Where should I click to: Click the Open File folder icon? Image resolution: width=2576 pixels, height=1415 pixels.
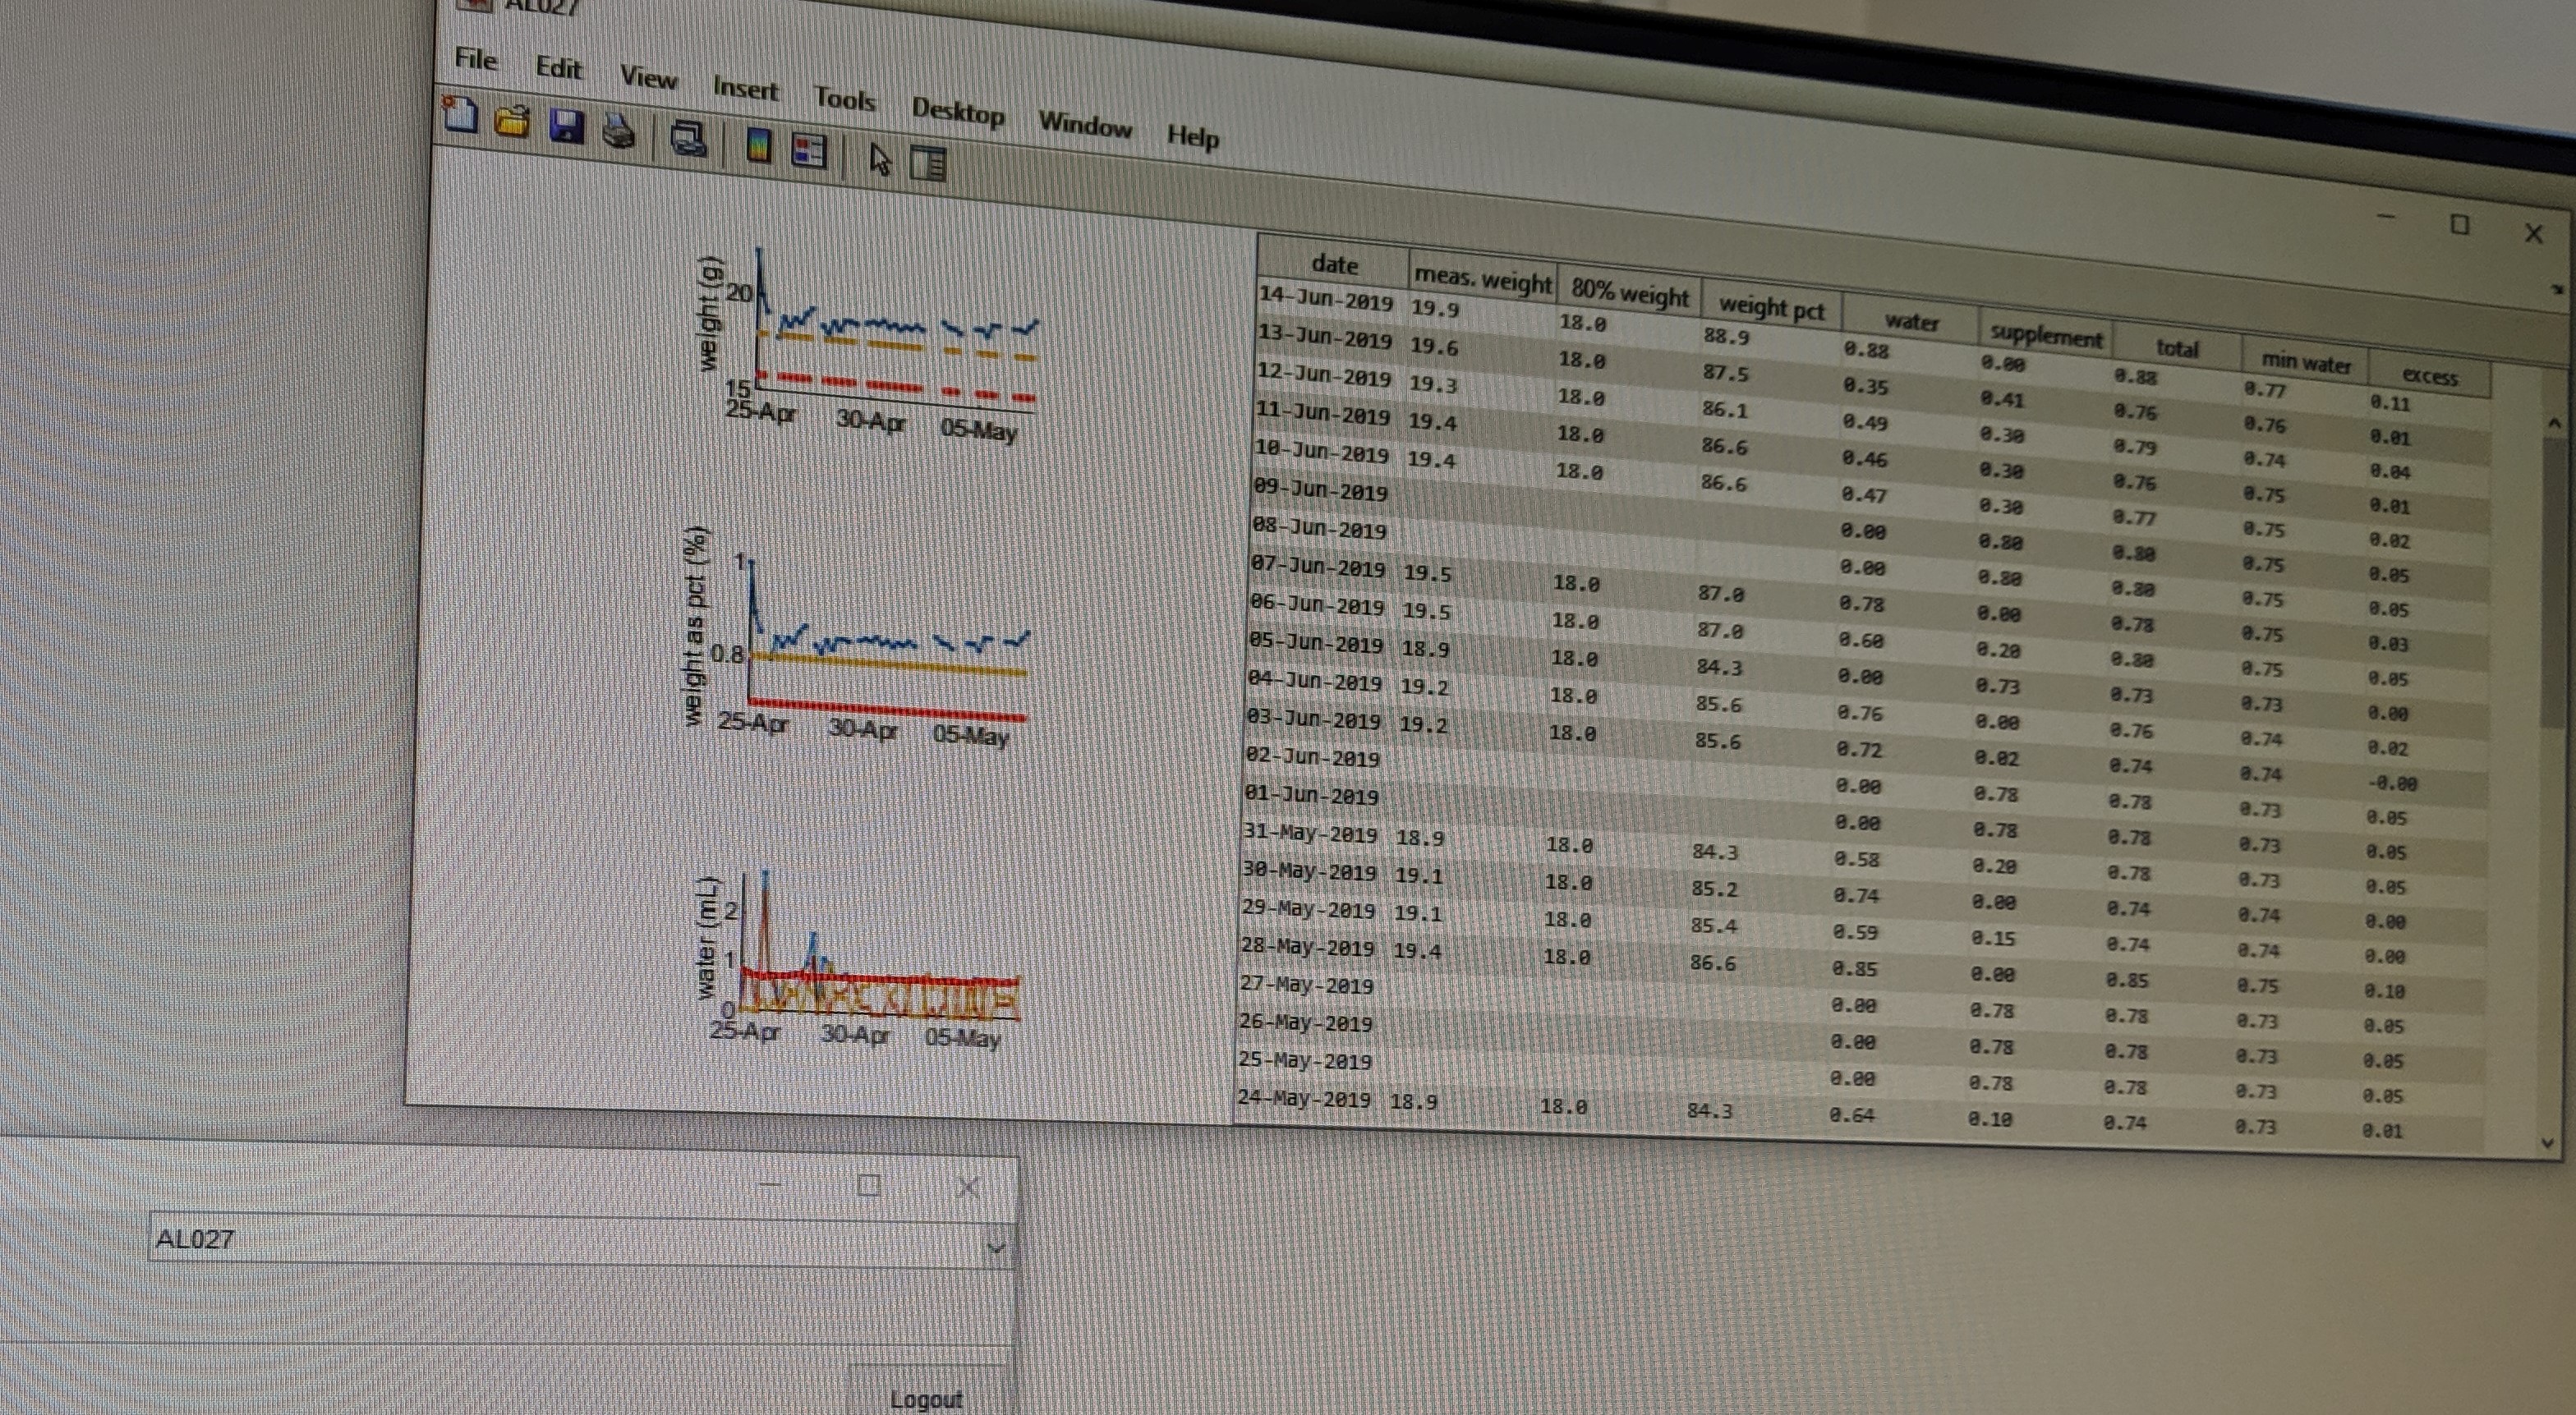tap(512, 122)
